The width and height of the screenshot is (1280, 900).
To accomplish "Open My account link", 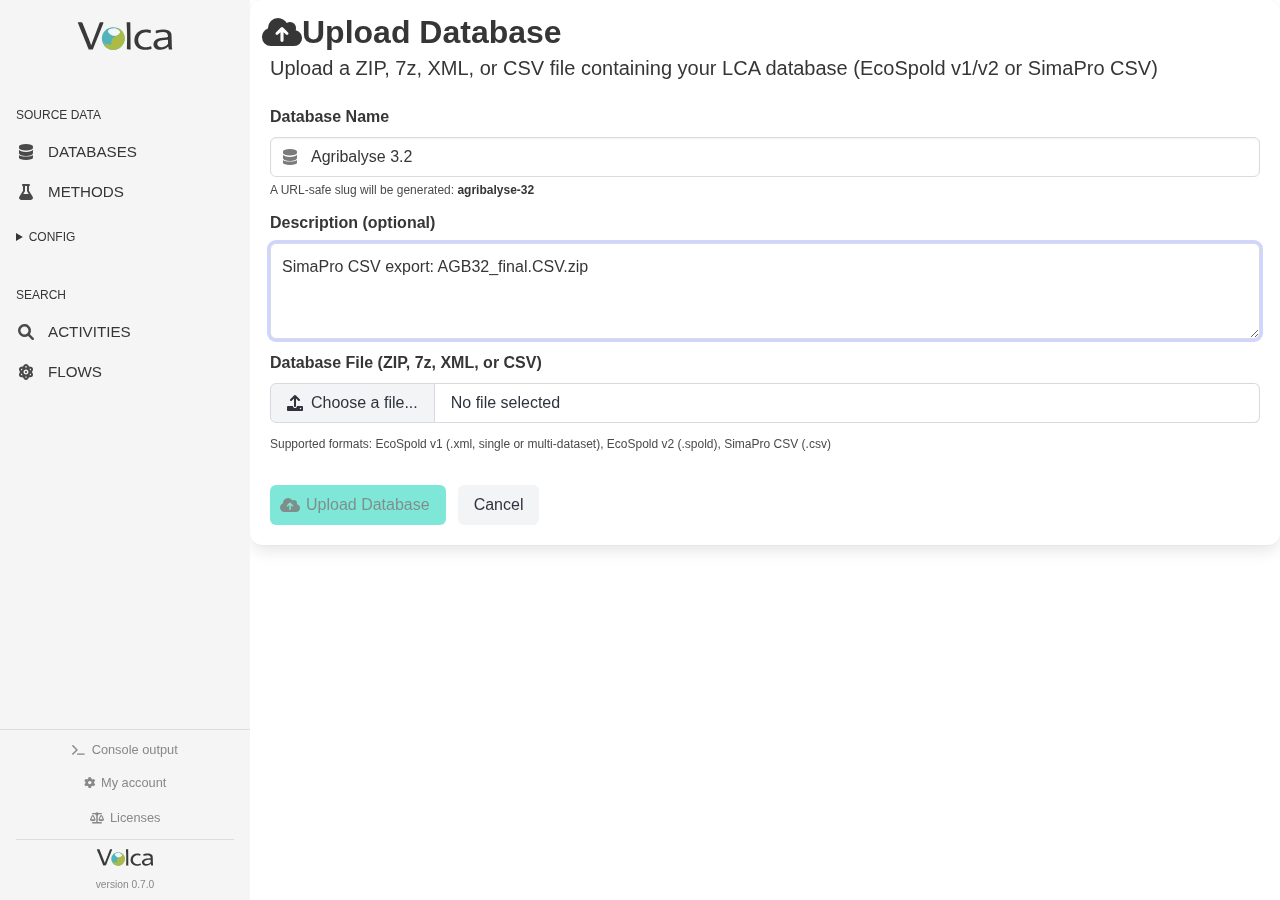I will coord(125,783).
